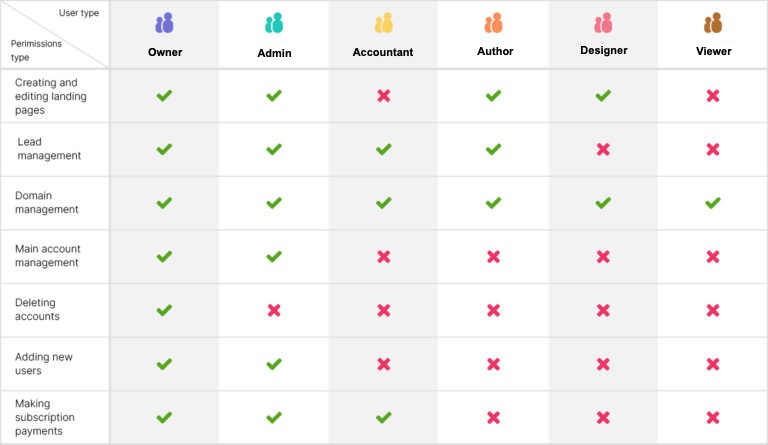Toggle Designer's cross for Lead management
The width and height of the screenshot is (768, 445).
click(x=603, y=149)
